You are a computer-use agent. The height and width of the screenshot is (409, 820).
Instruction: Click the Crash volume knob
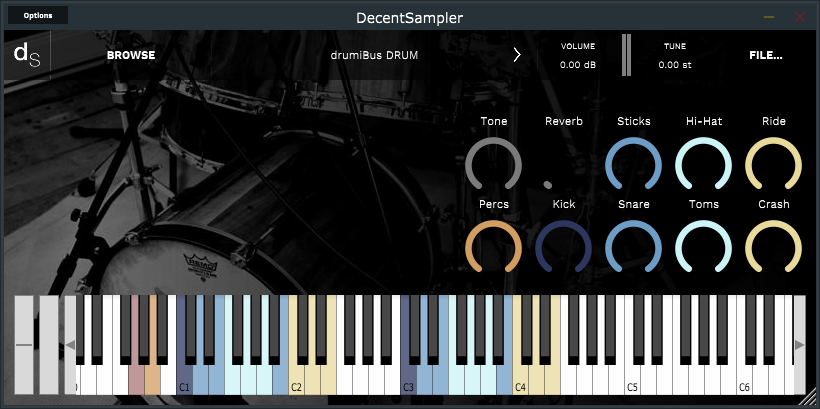pos(773,247)
